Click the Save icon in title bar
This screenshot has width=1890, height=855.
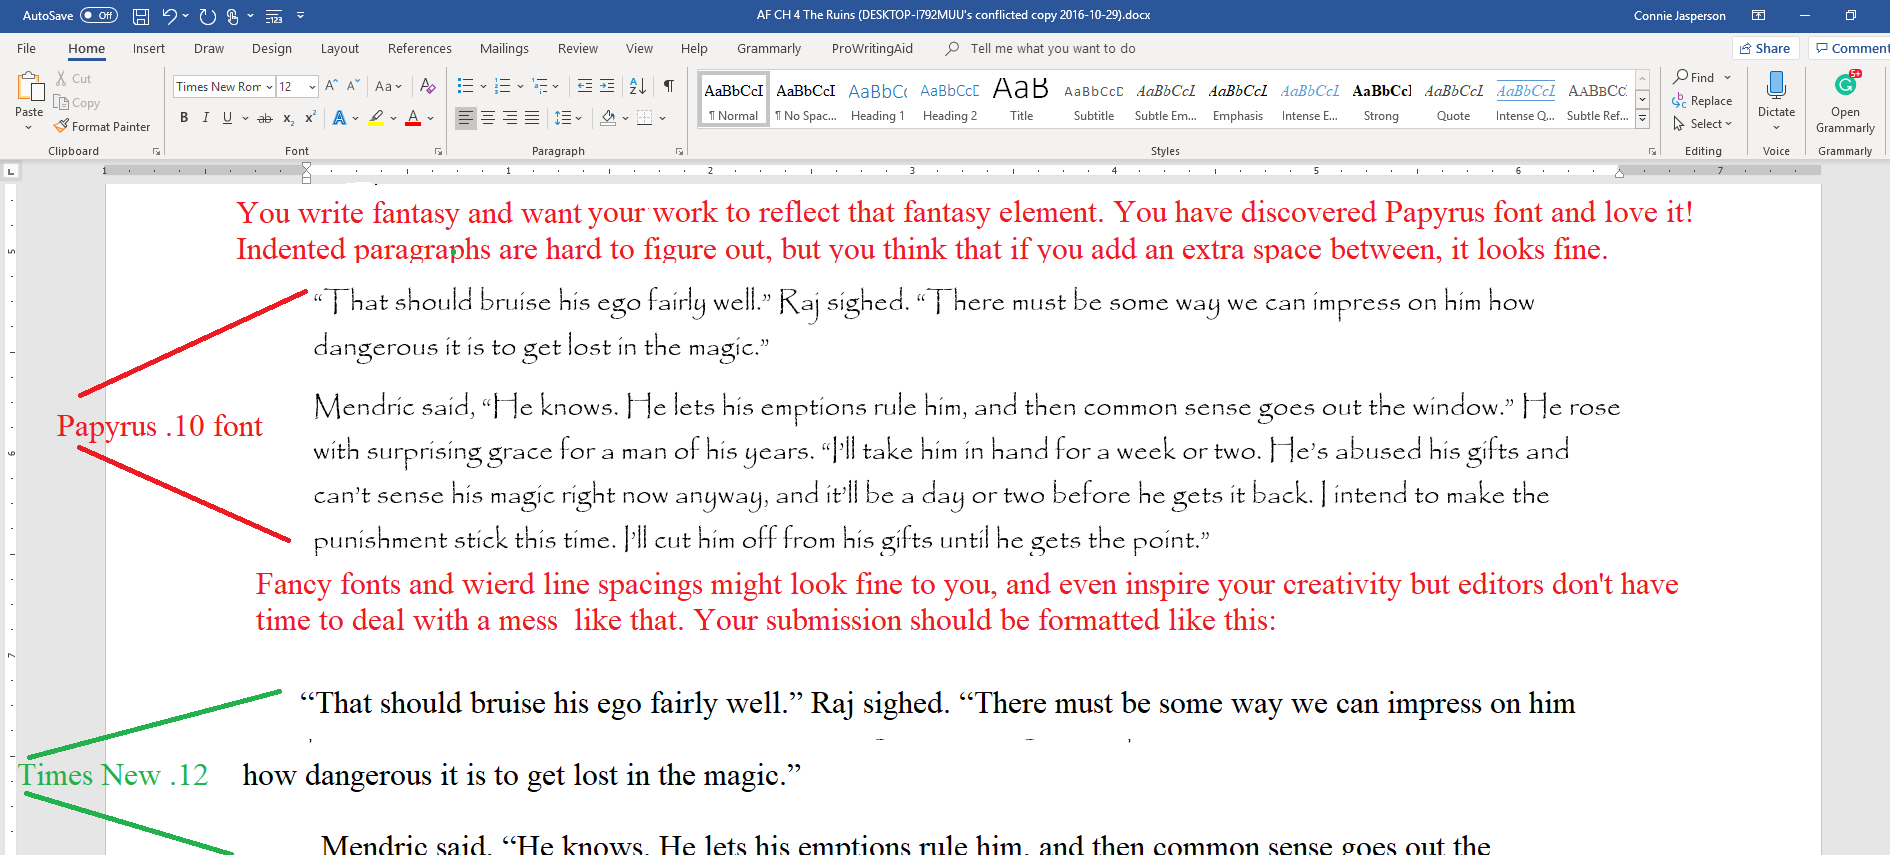click(x=141, y=16)
